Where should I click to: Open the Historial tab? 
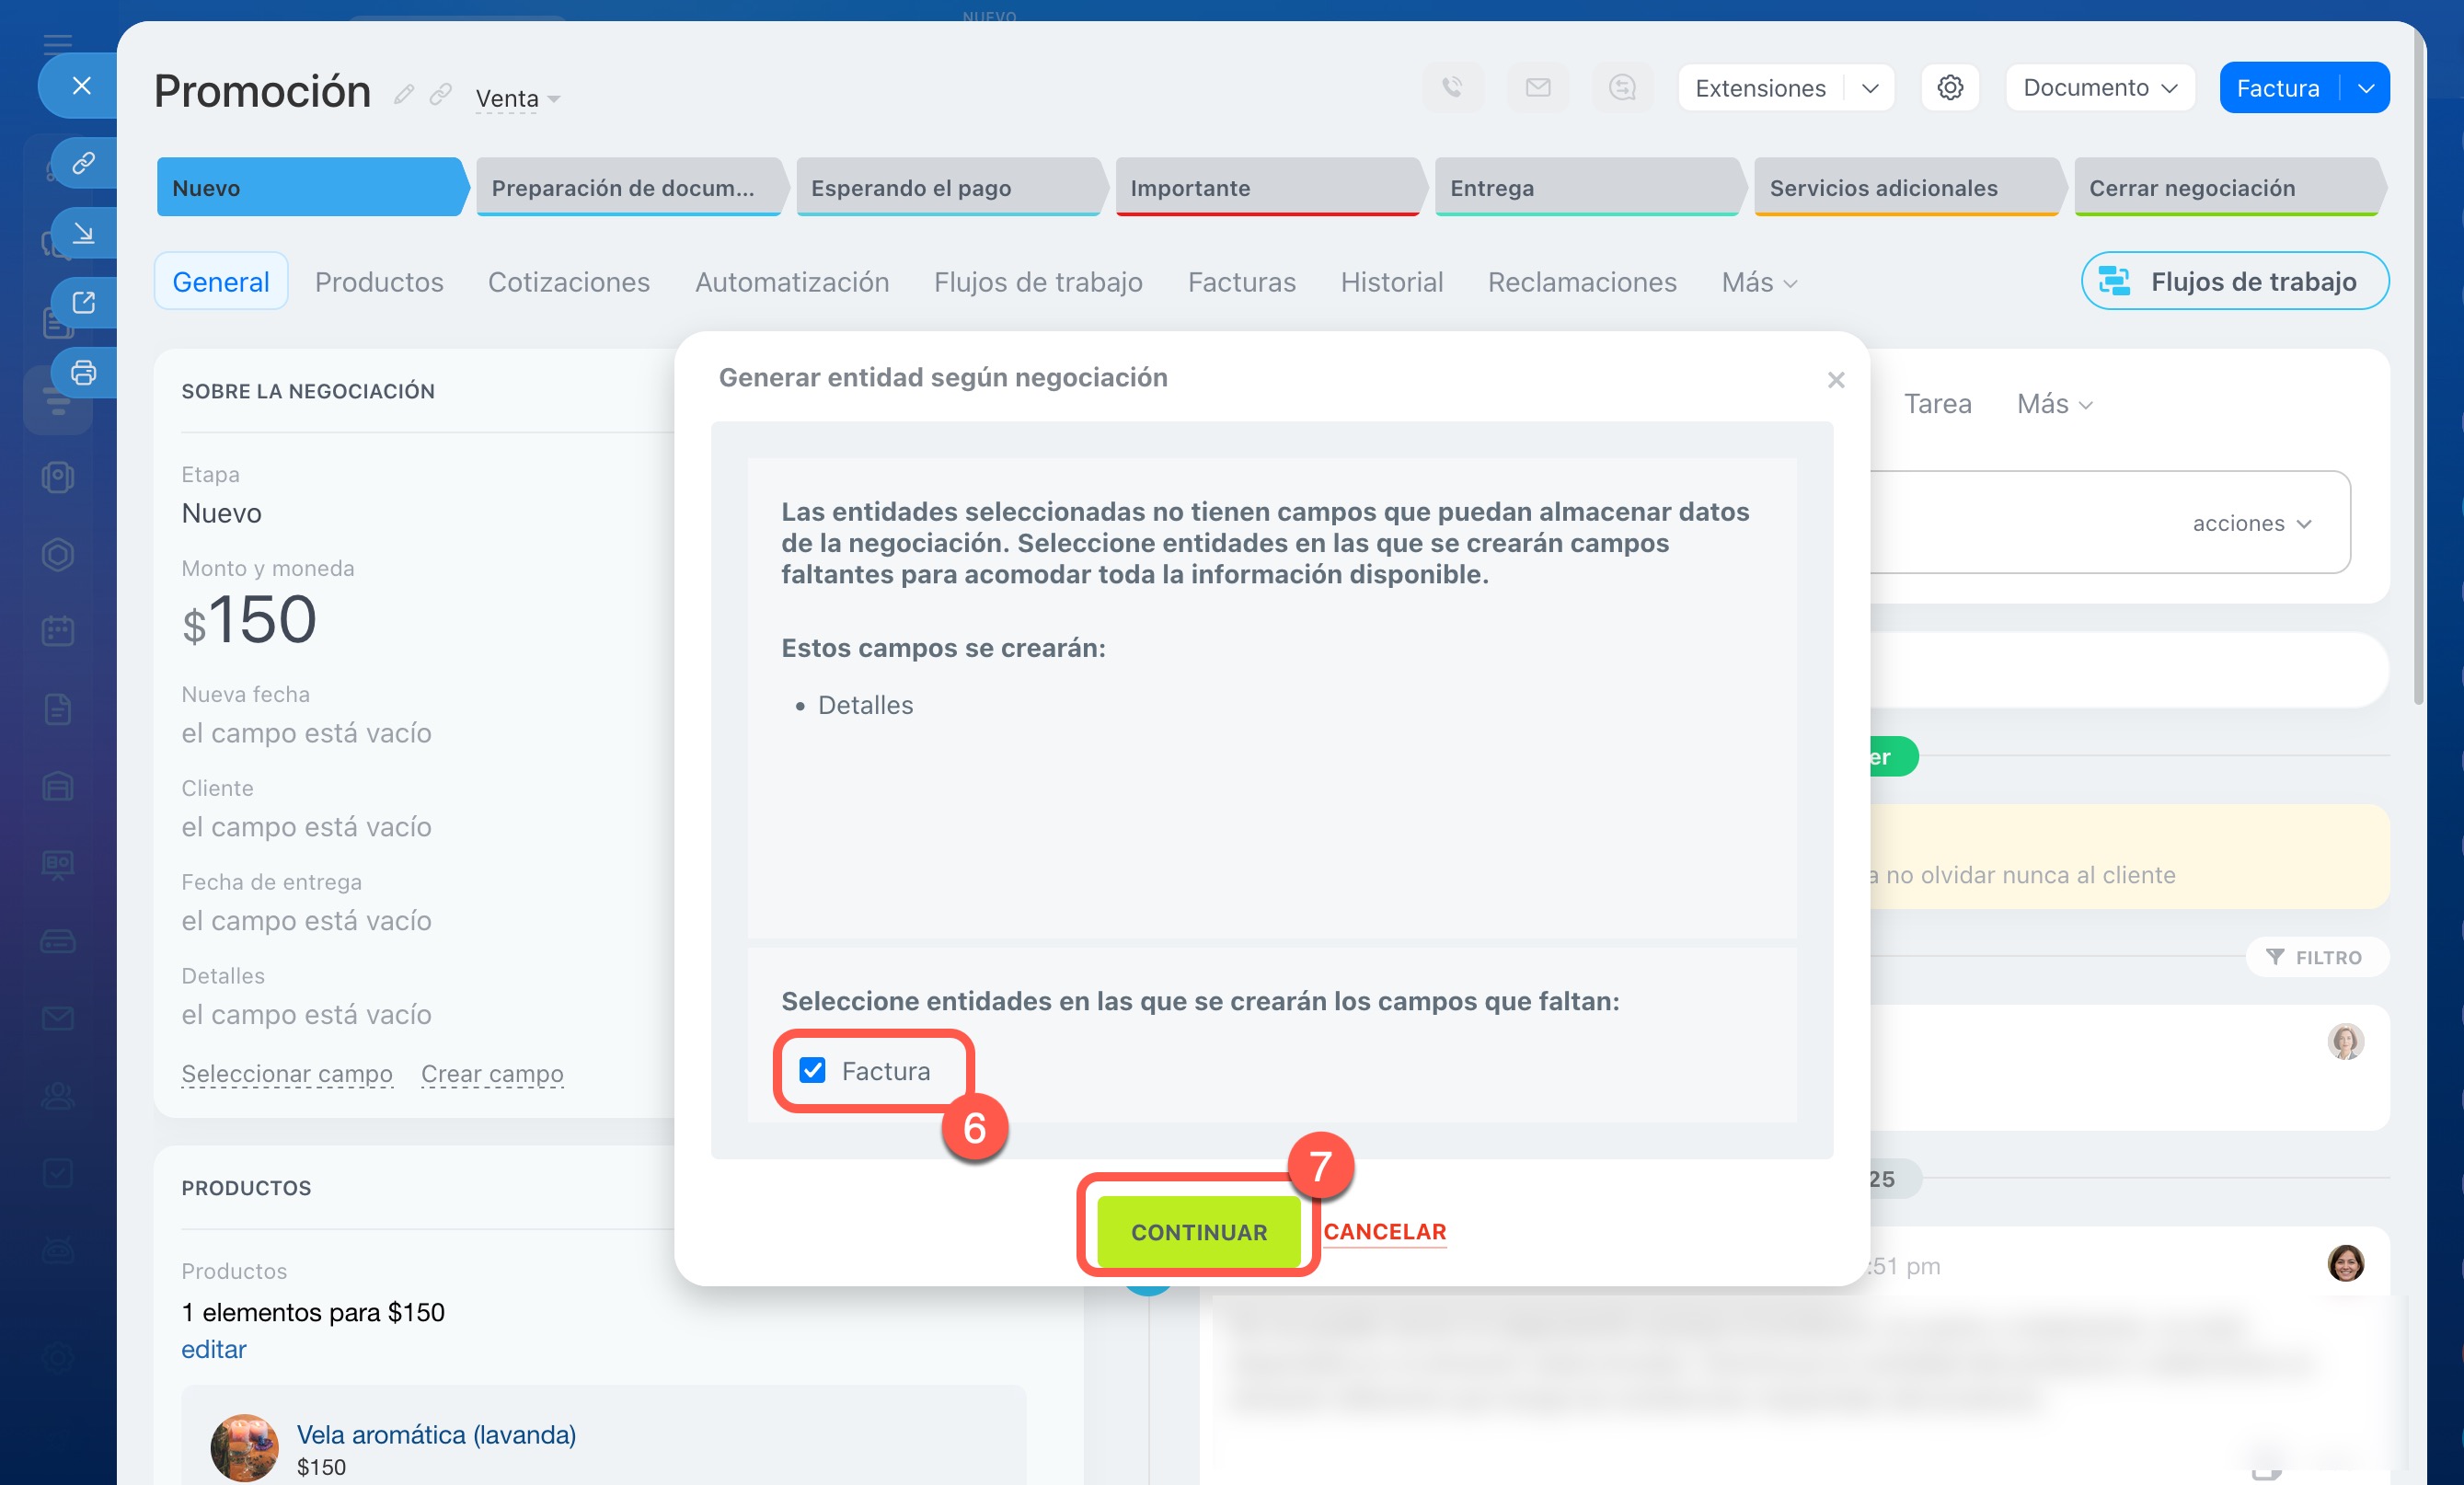[1391, 282]
